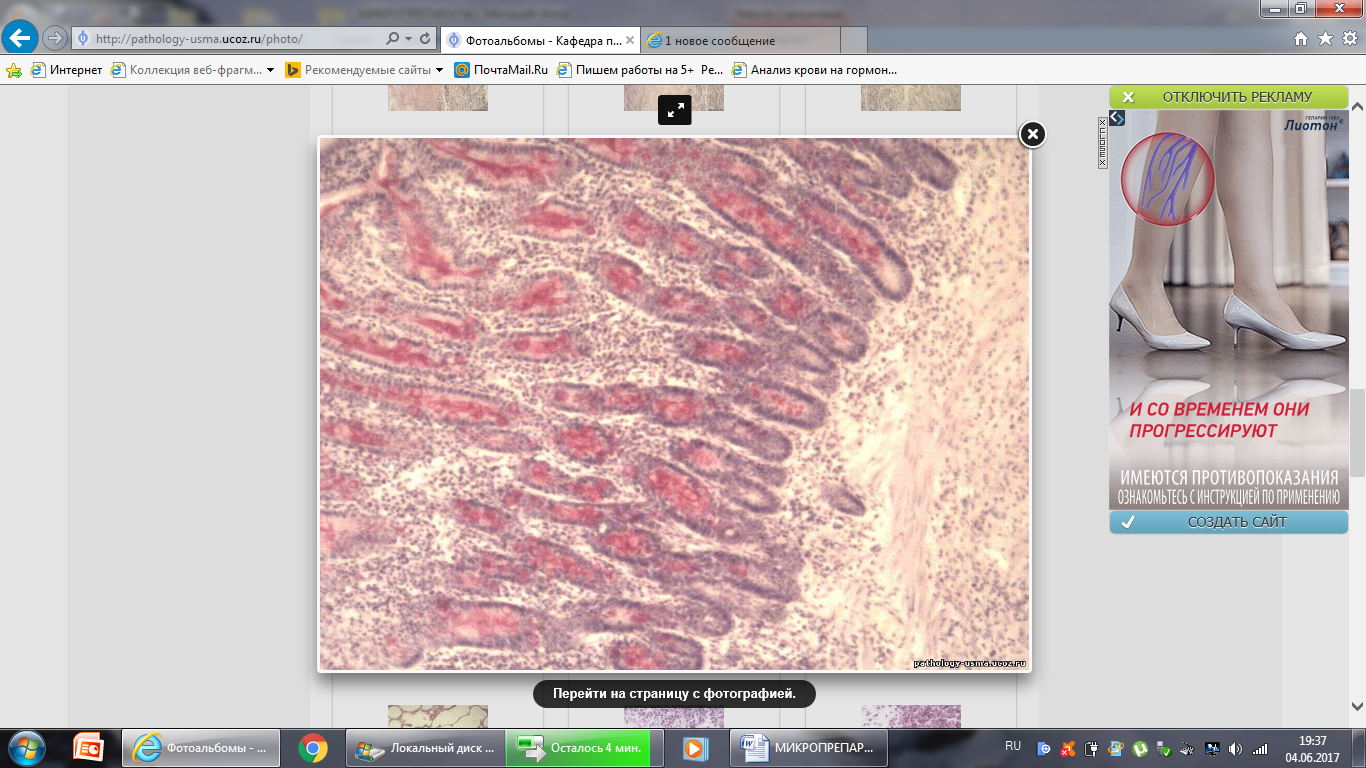Click the RU language indicator
1366x768 pixels.
[1013, 746]
